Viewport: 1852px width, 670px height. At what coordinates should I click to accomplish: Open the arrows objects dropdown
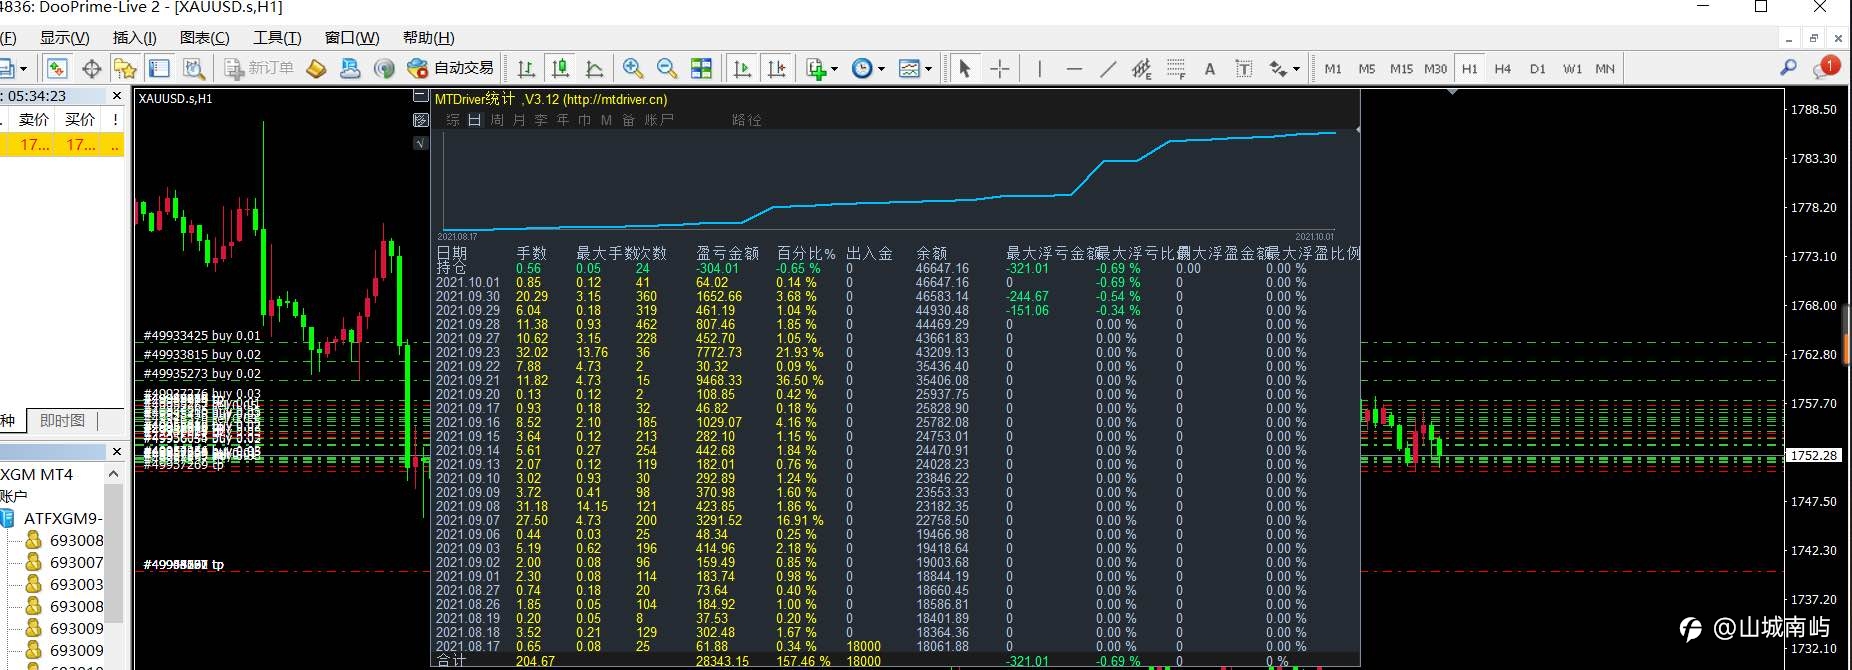1284,68
